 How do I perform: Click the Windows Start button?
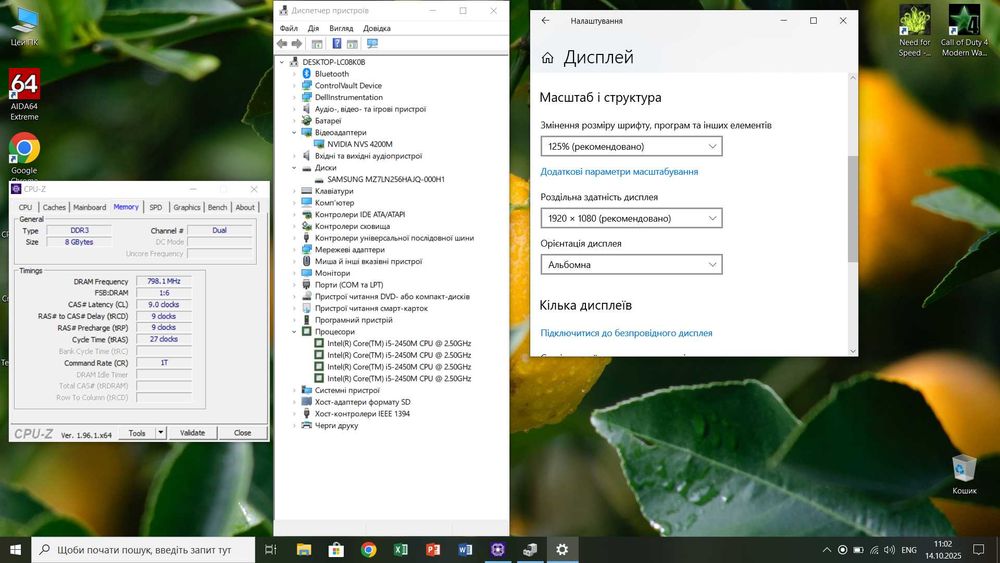pos(15,550)
